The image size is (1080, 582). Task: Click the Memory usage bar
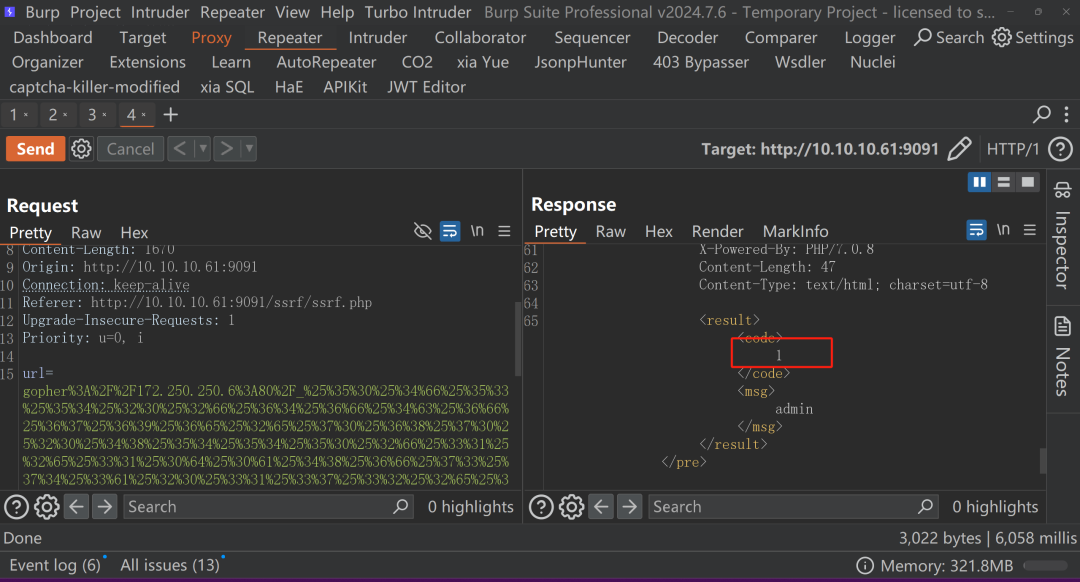[x=1046, y=566]
